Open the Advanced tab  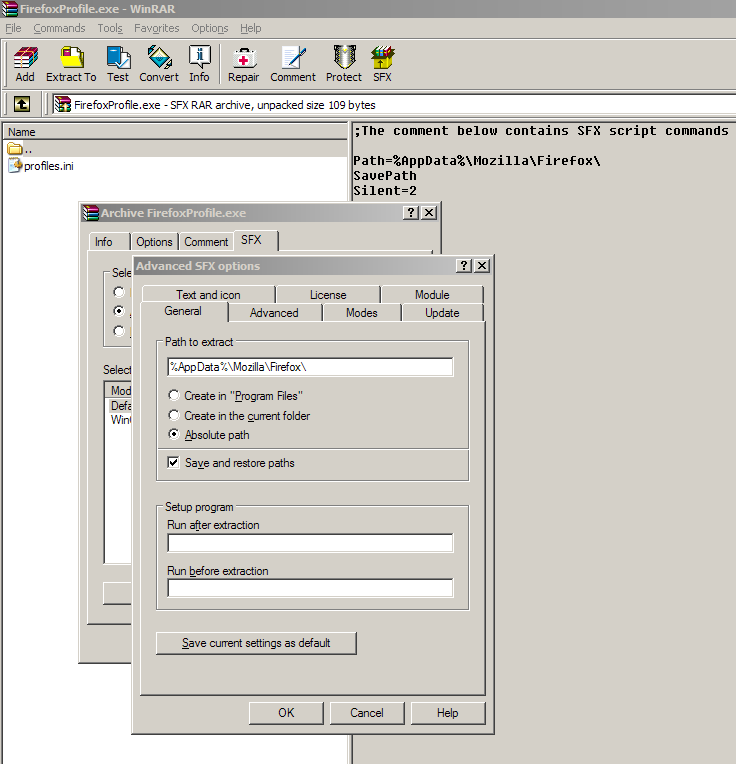pyautogui.click(x=274, y=312)
